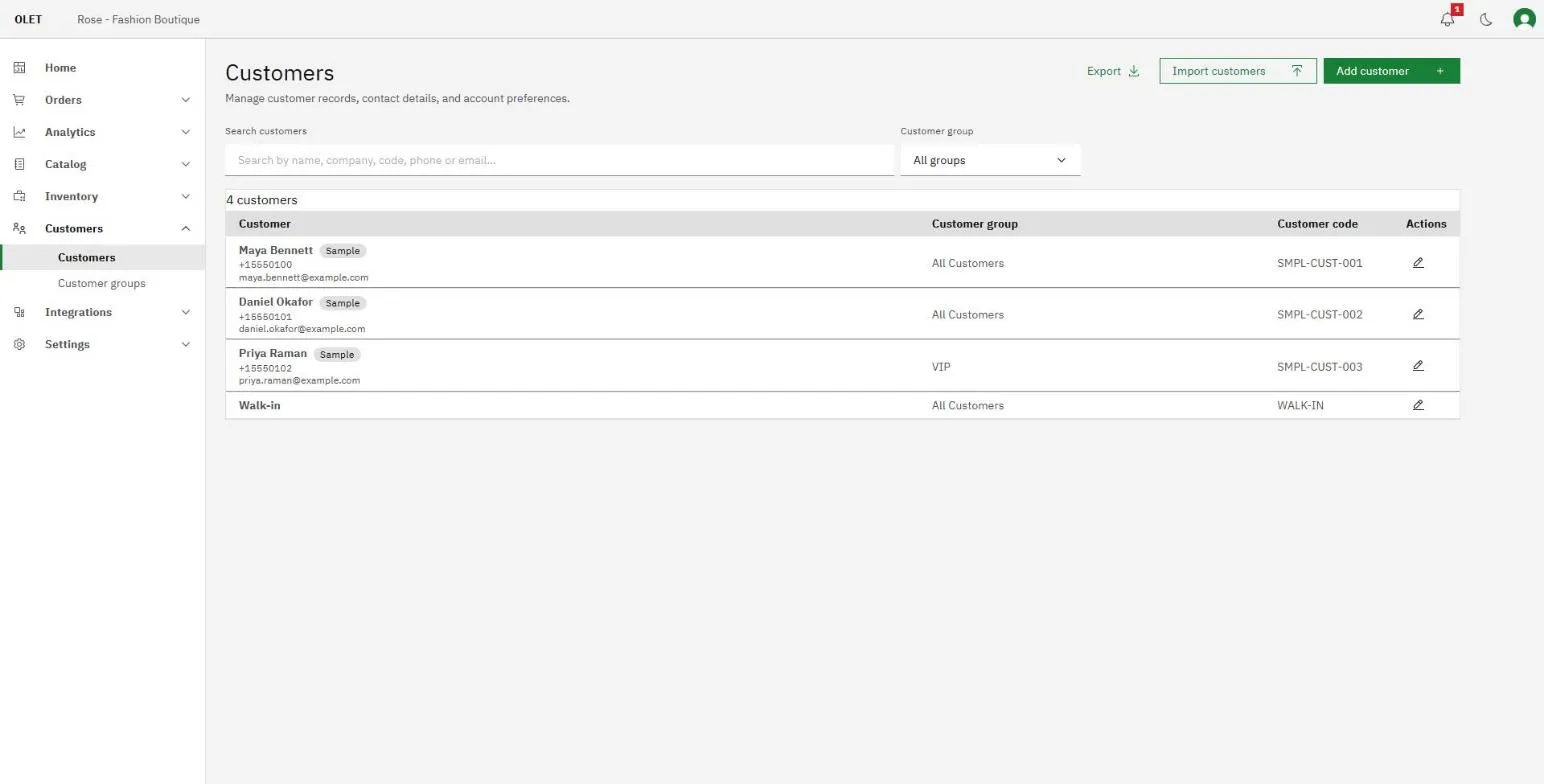This screenshot has height=784, width=1544.
Task: Click the OLET logo
Action: (28, 19)
